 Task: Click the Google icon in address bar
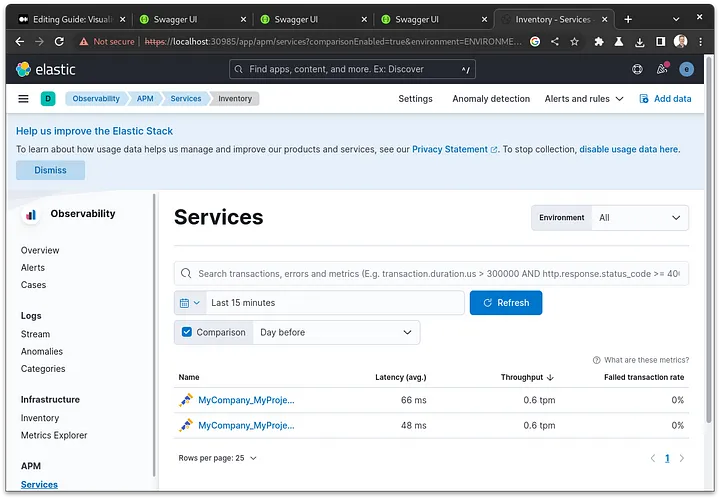click(x=535, y=42)
